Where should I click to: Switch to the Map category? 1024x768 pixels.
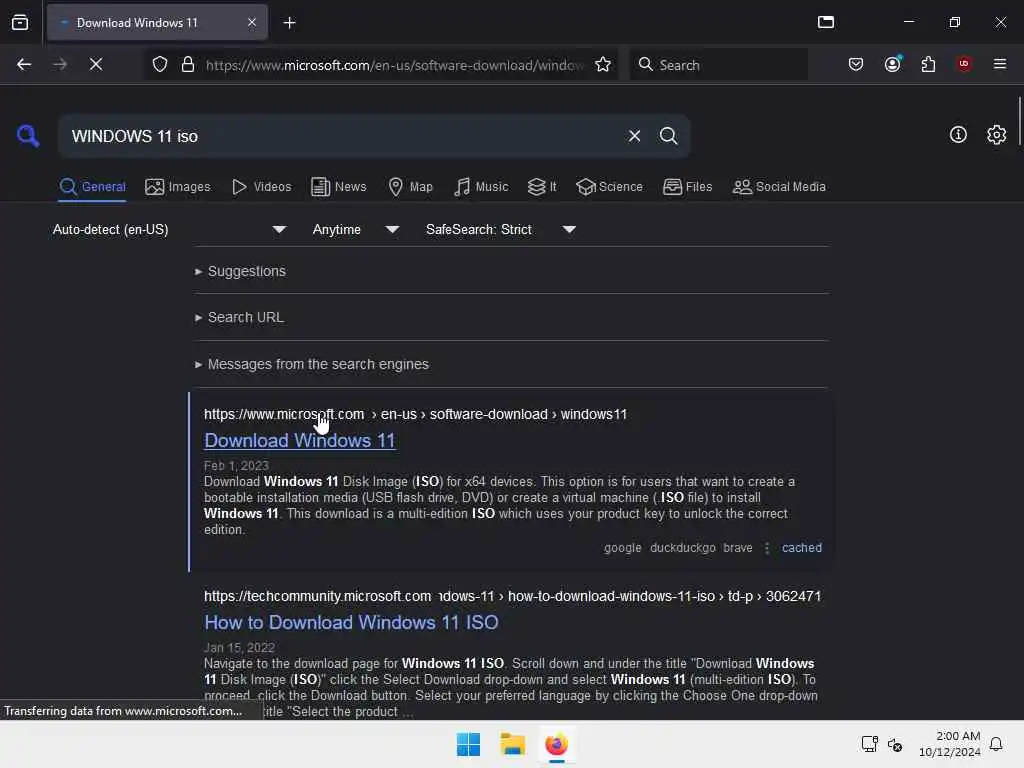(x=410, y=187)
